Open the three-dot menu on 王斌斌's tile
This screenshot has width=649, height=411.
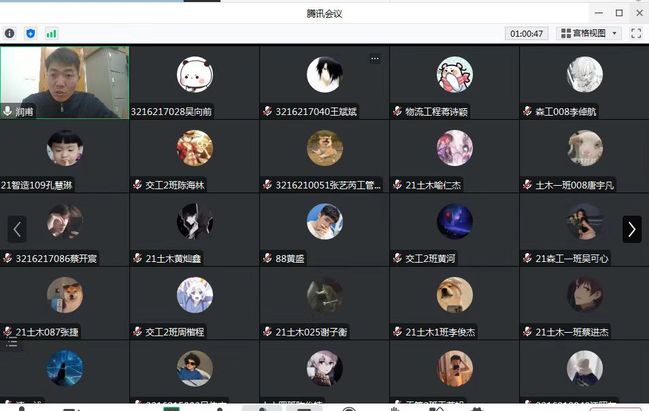375,58
